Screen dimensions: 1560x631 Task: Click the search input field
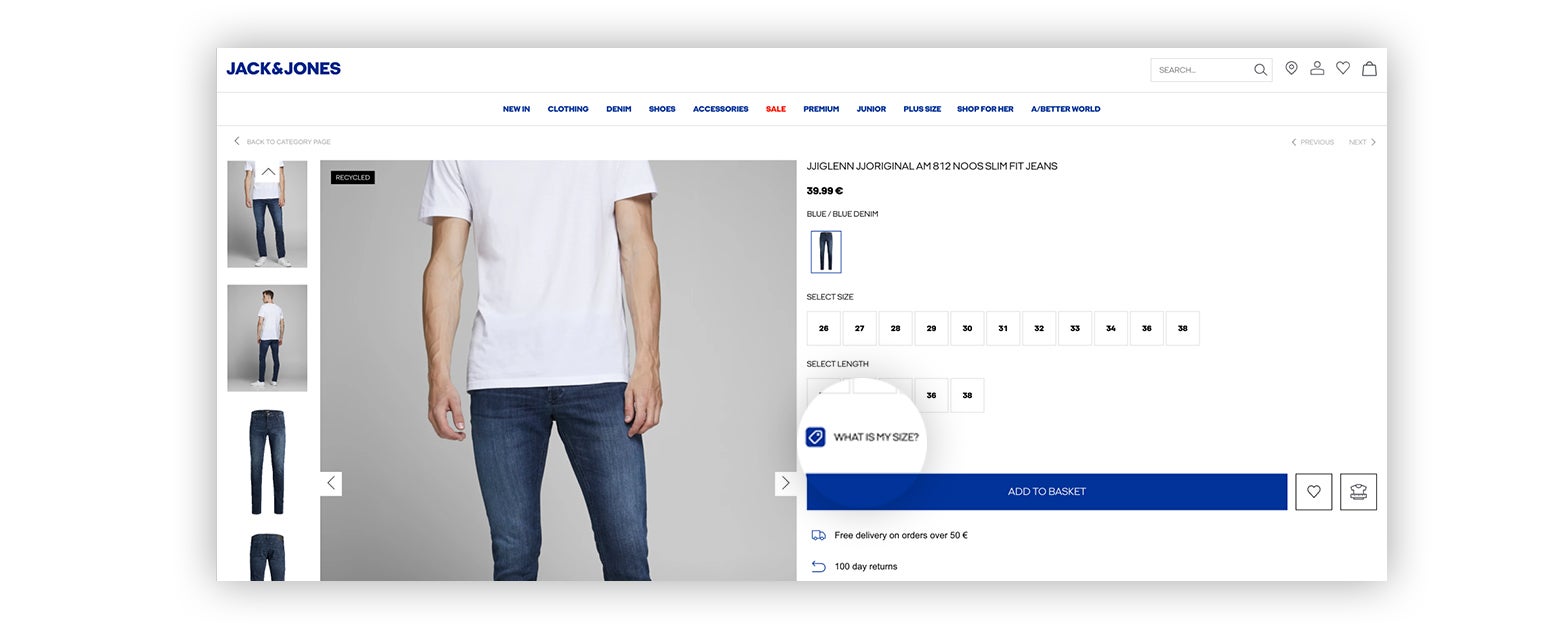coord(1202,70)
